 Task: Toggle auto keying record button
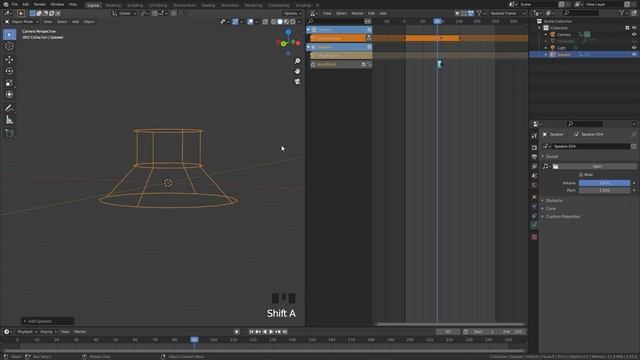[x=236, y=332]
